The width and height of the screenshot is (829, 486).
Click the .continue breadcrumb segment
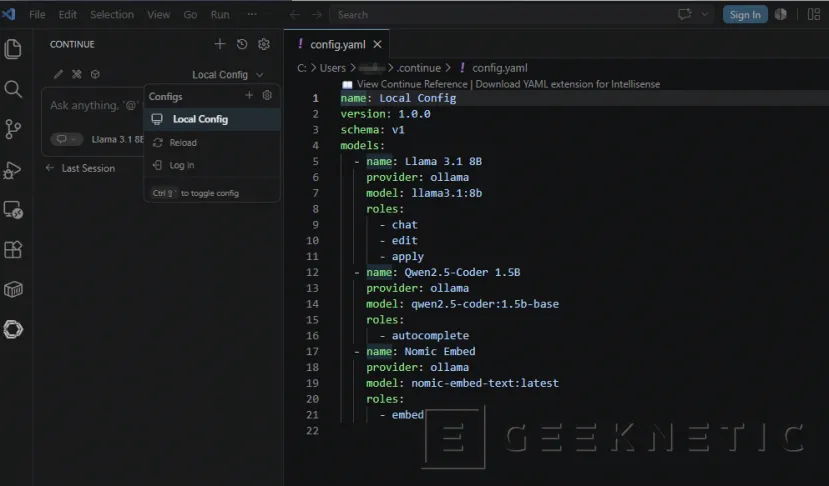pyautogui.click(x=419, y=68)
